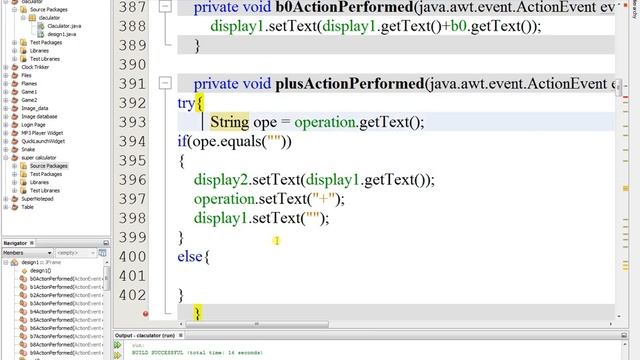Click the Login Page project icon
Screen dimensions: 640x360
pyautogui.click(x=15, y=124)
